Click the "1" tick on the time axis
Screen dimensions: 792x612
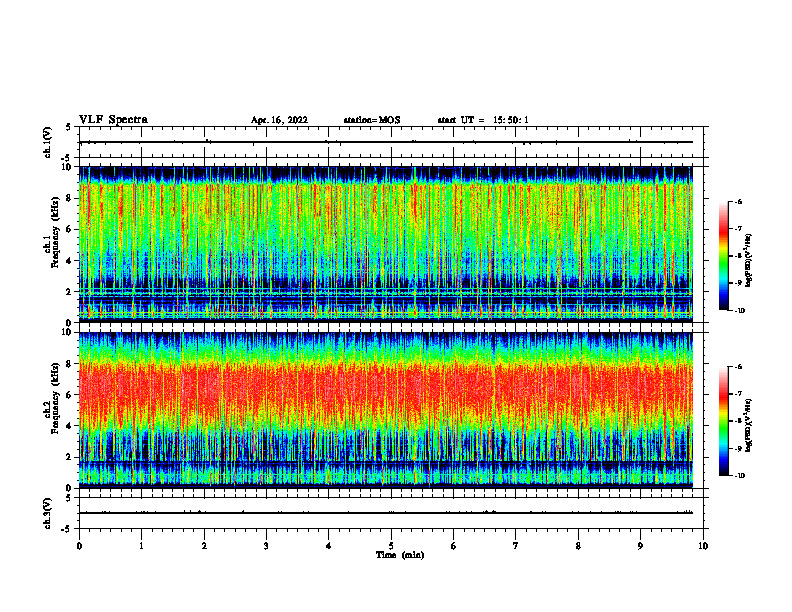(141, 546)
